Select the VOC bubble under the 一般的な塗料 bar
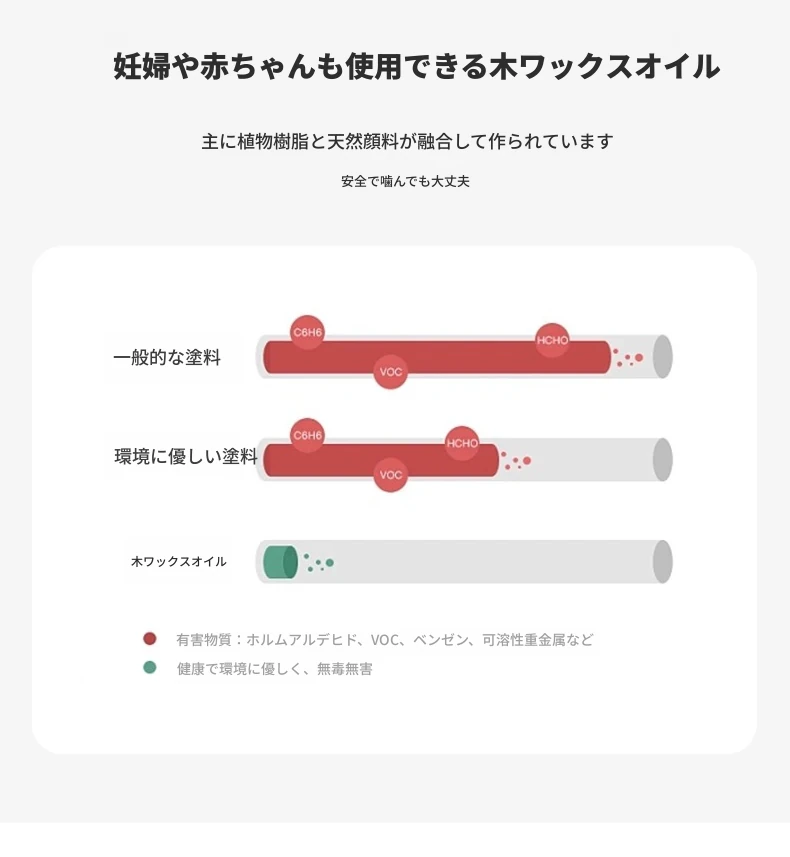790x857 pixels. coord(391,373)
